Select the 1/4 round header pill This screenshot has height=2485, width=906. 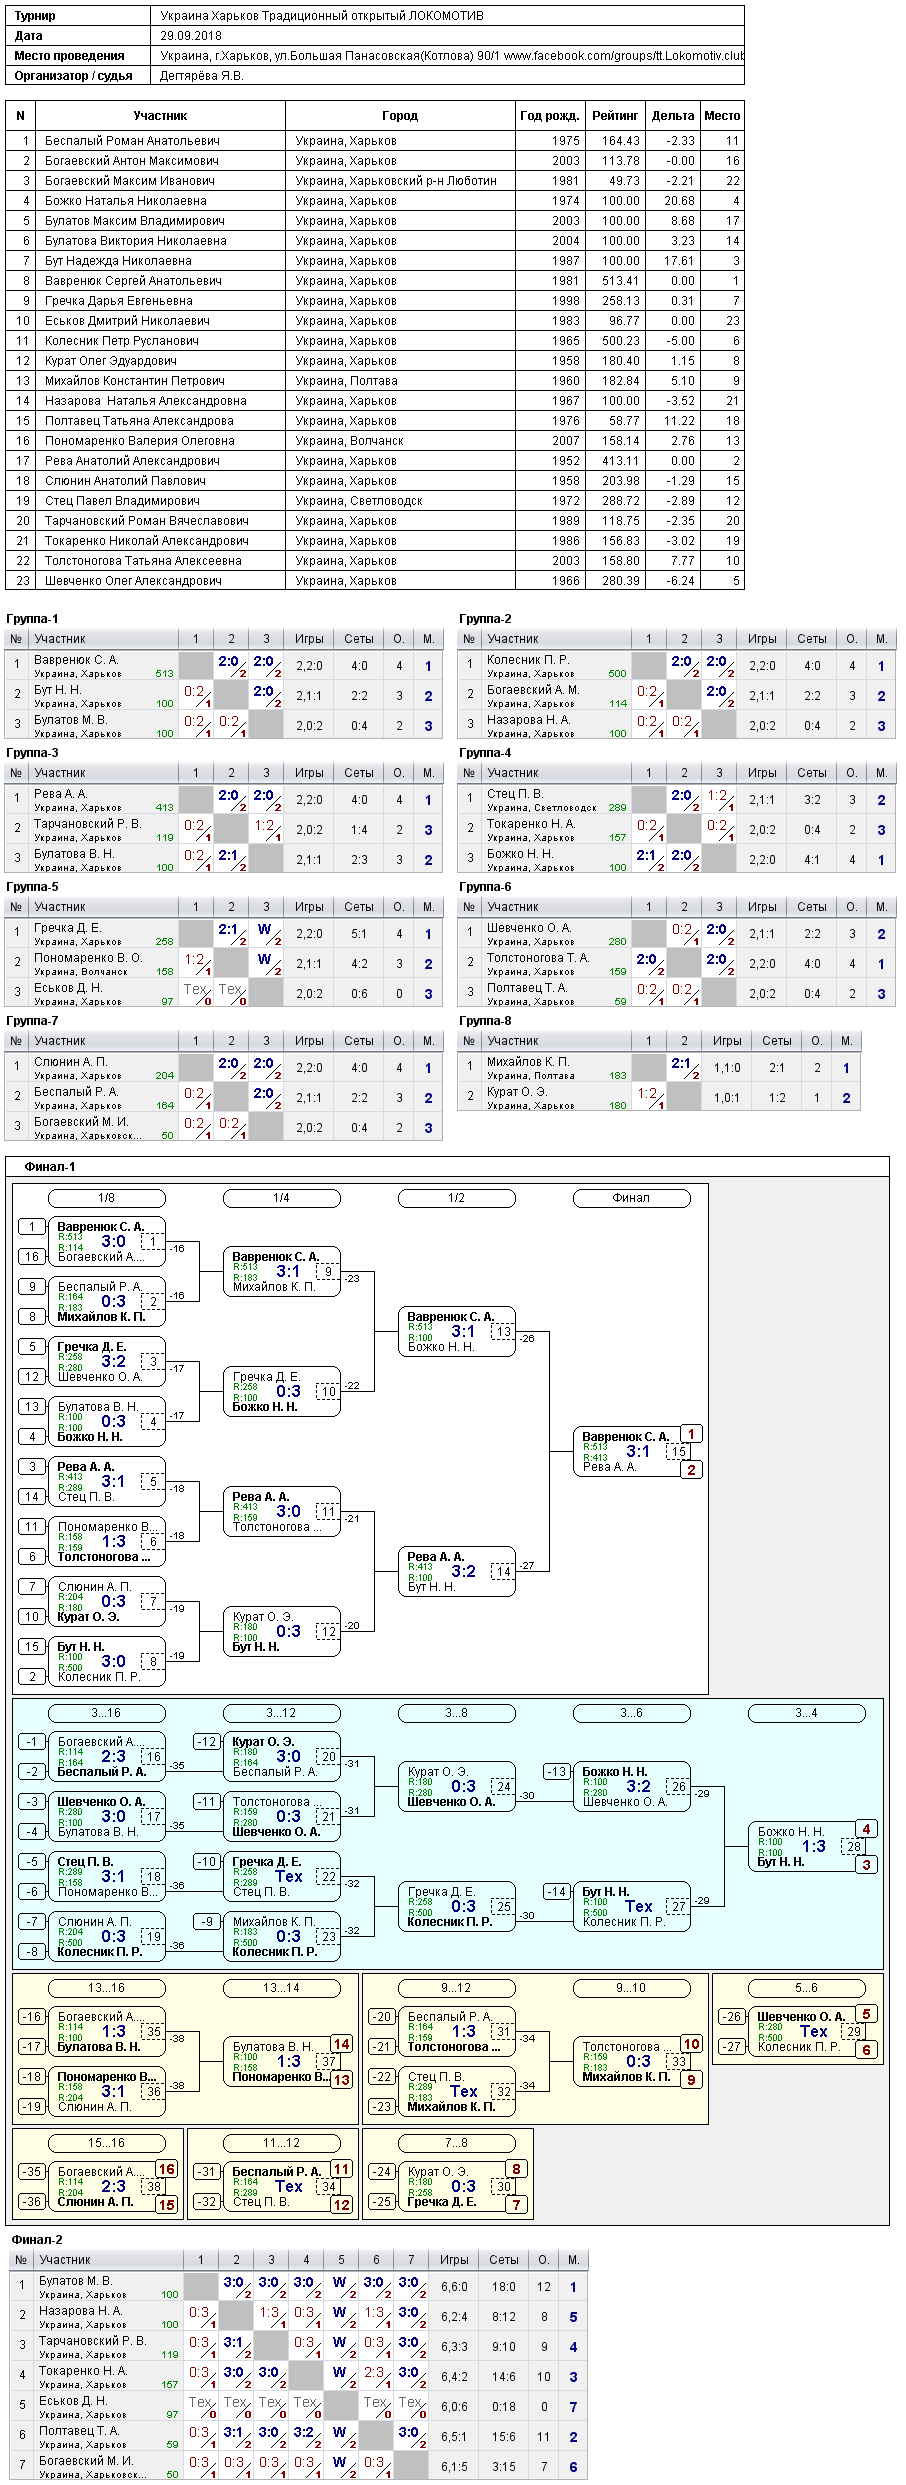tap(281, 1198)
